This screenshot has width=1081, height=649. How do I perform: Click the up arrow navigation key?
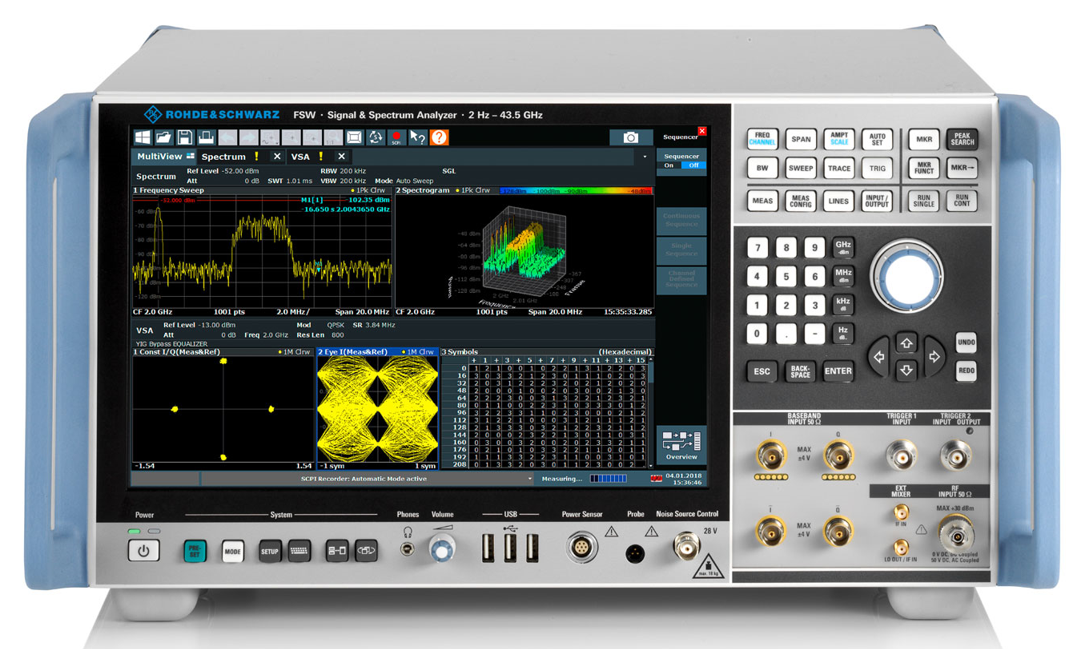point(906,343)
